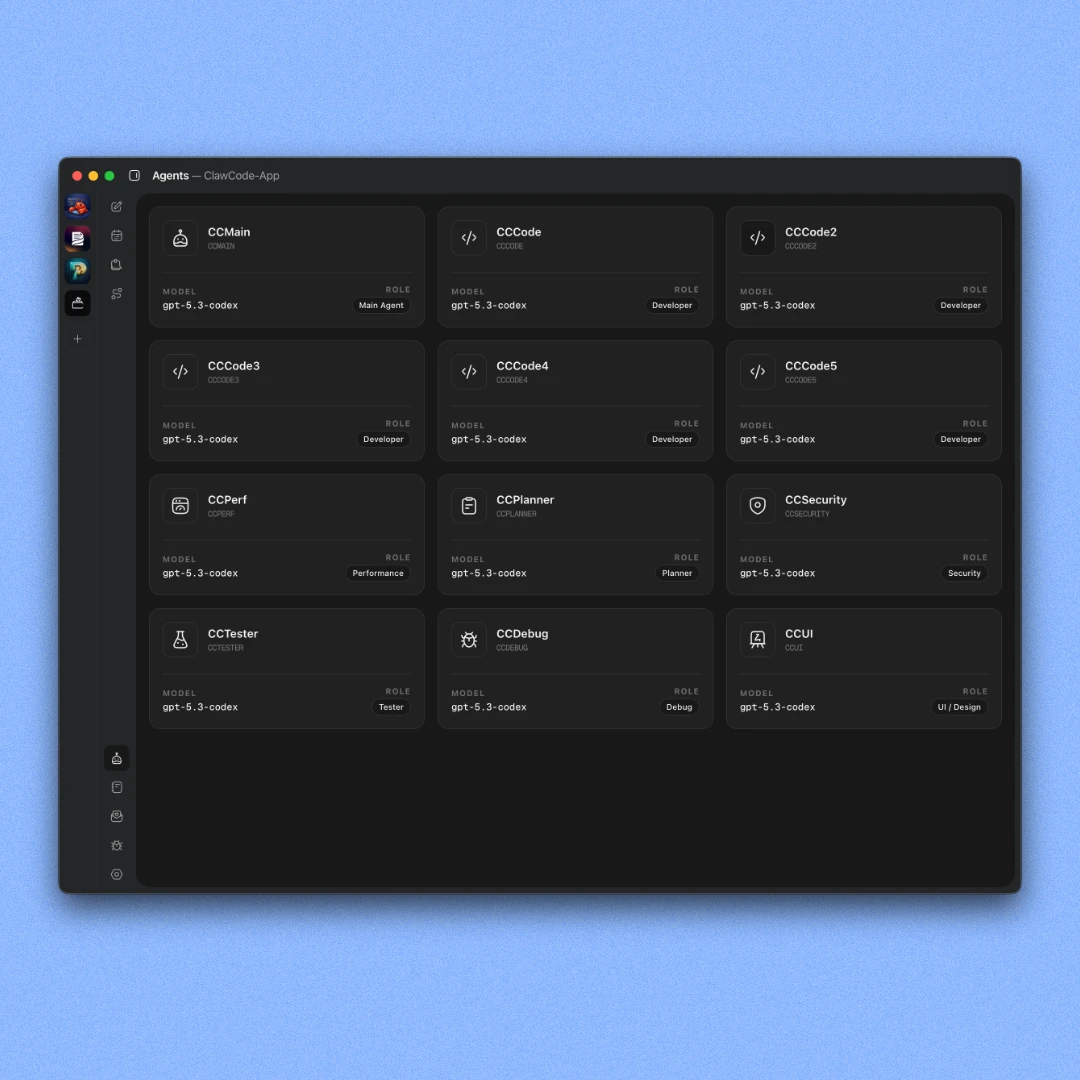The height and width of the screenshot is (1080, 1080).
Task: Click the bug icon on CCDebug card
Action: point(469,640)
